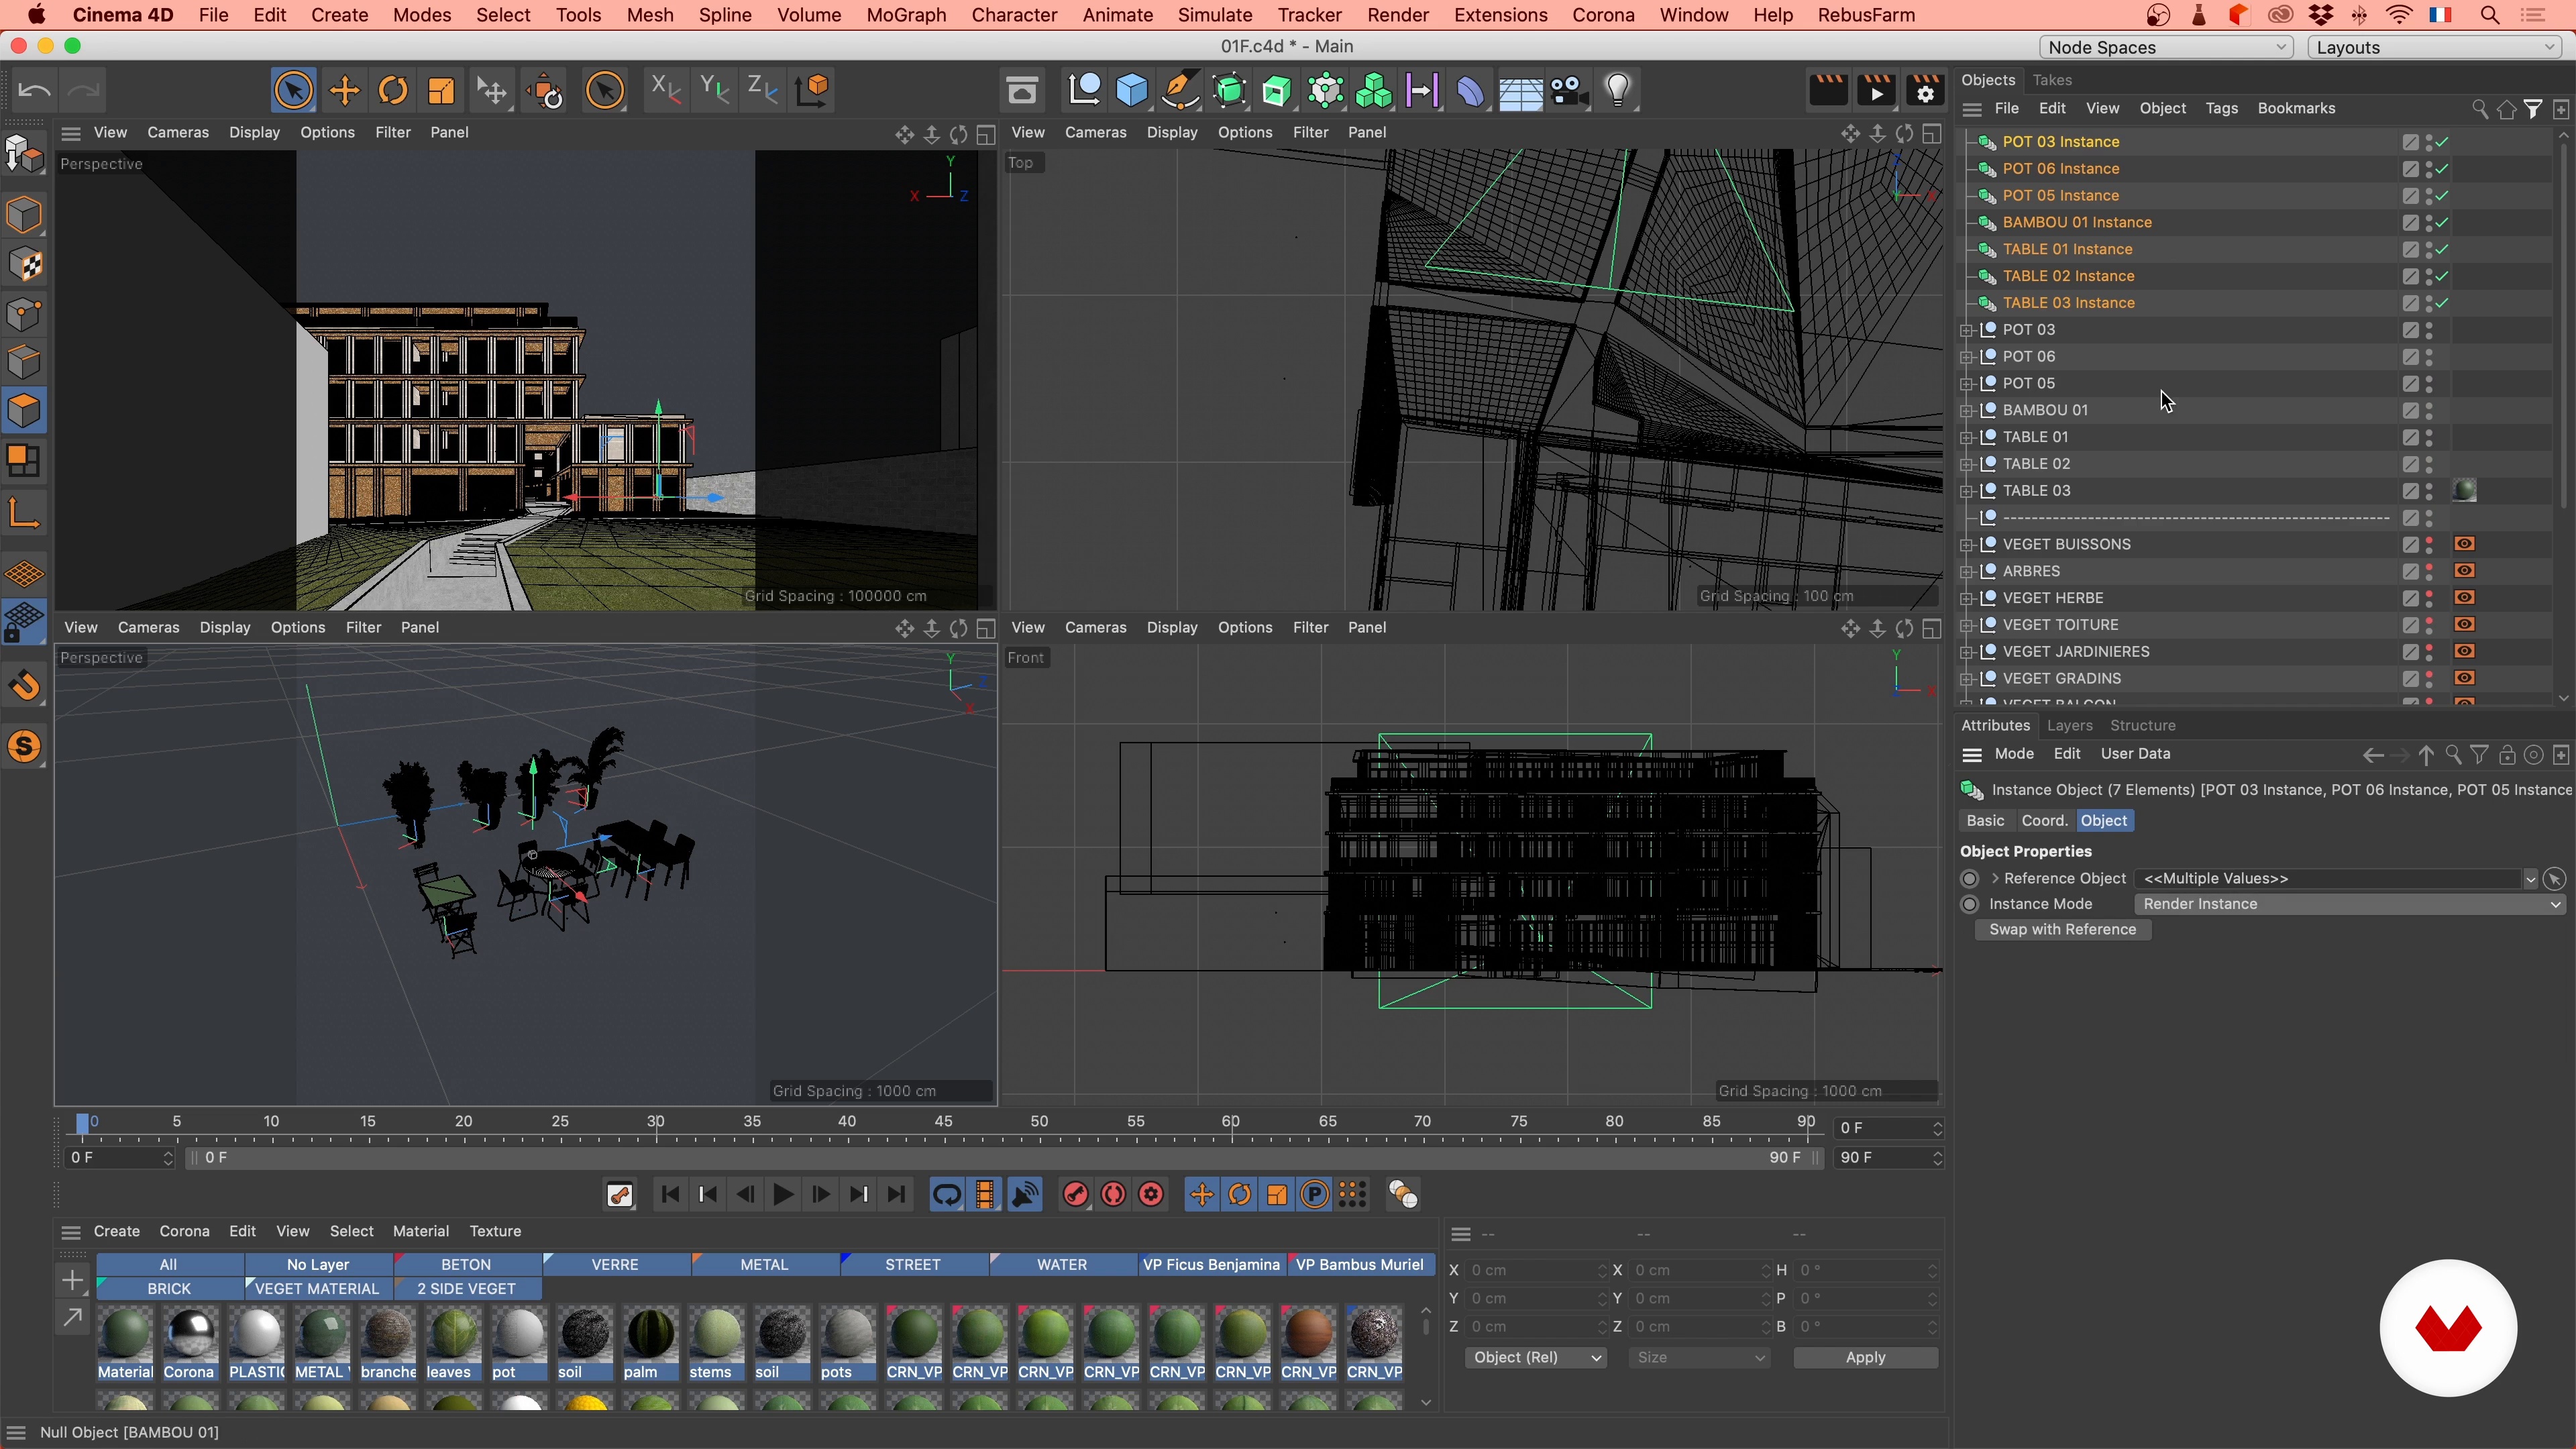2576x1449 pixels.
Task: Select the Scale tool
Action: point(441,91)
